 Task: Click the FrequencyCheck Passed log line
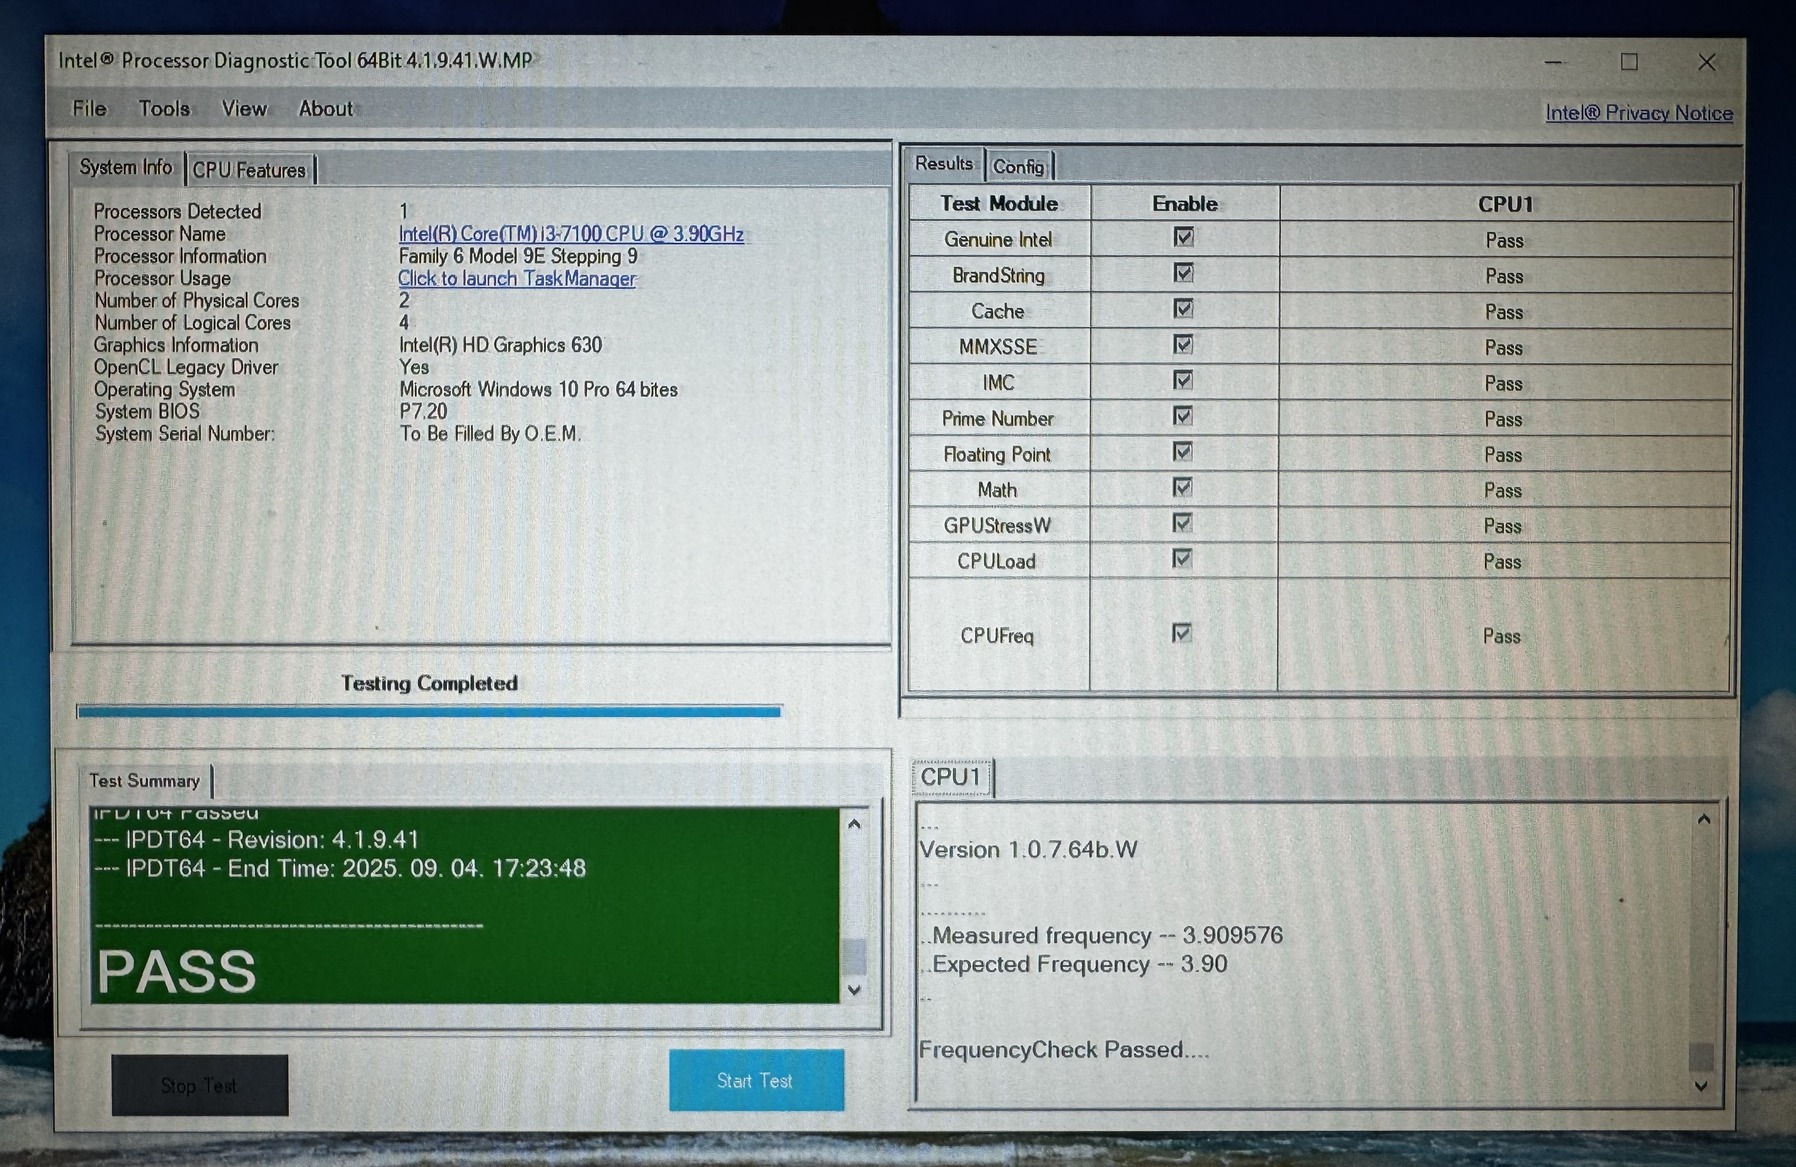(x=1064, y=1049)
